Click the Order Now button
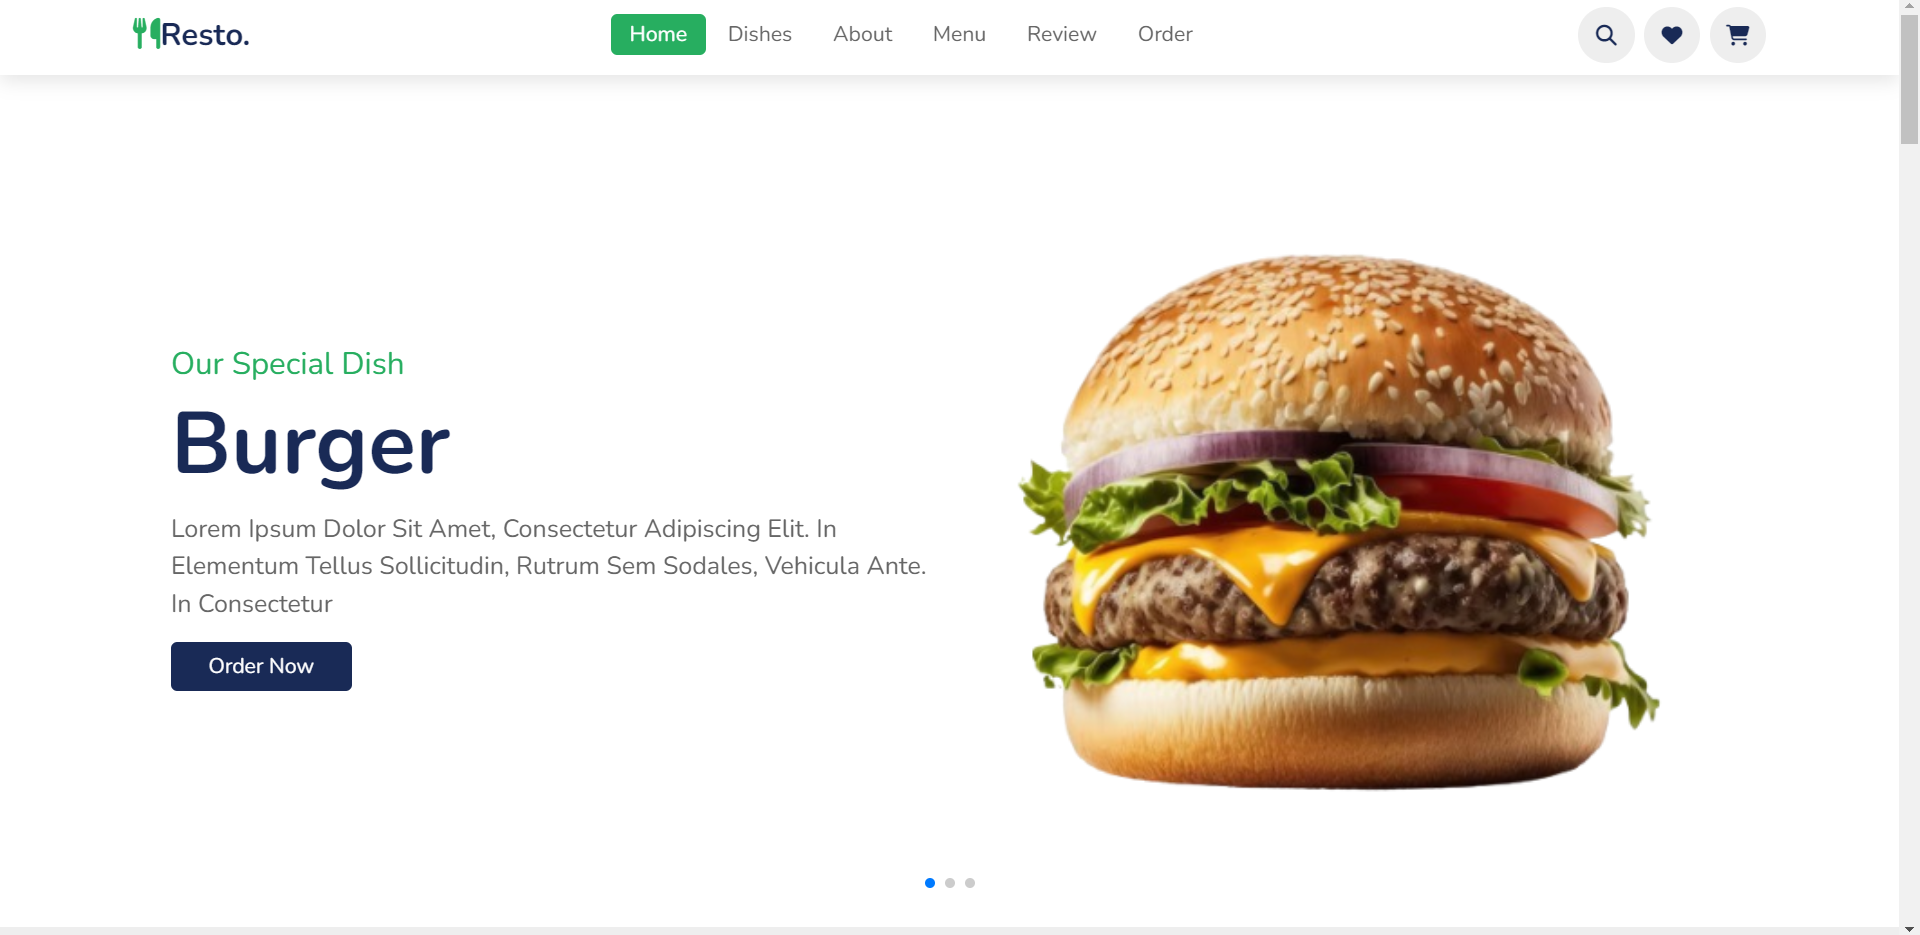 [x=261, y=666]
